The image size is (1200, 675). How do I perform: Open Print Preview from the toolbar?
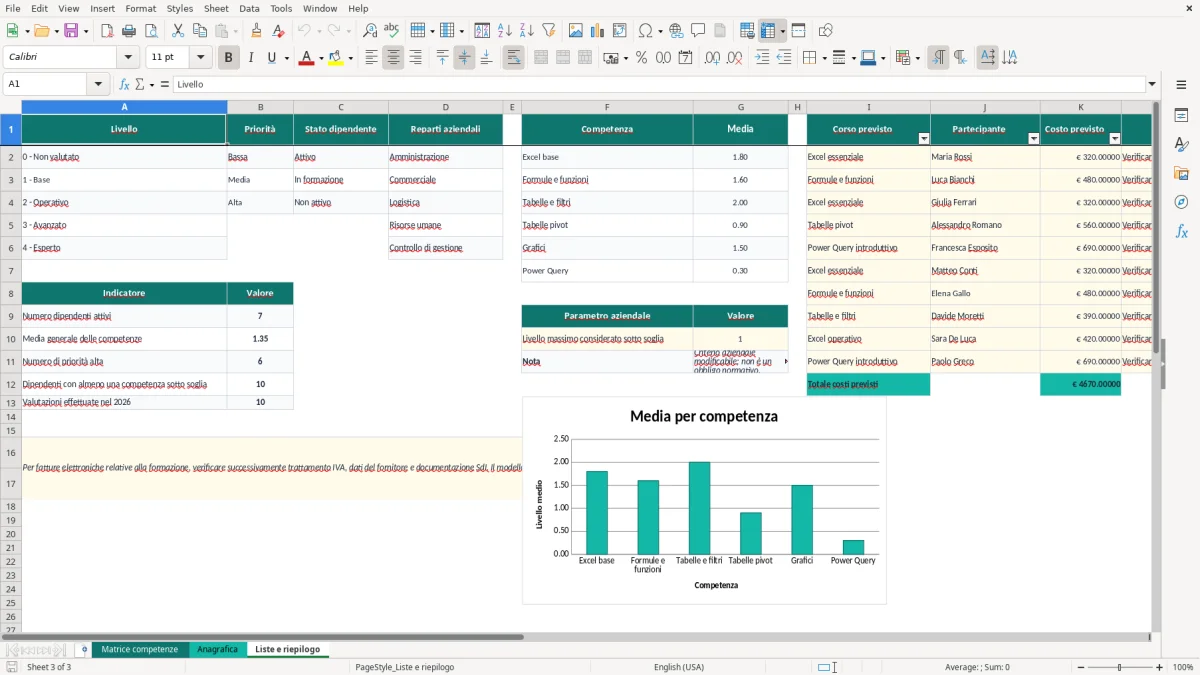coord(151,31)
